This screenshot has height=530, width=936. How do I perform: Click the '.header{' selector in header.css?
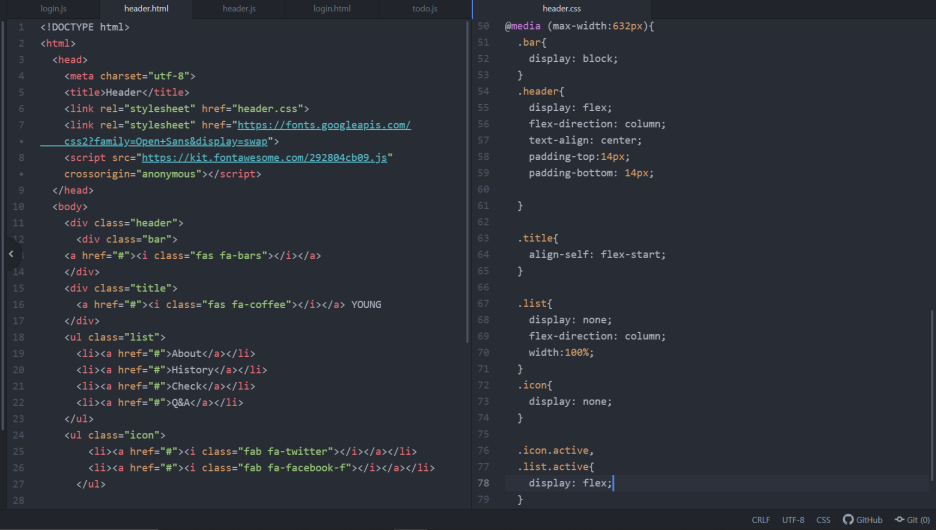[x=540, y=91]
